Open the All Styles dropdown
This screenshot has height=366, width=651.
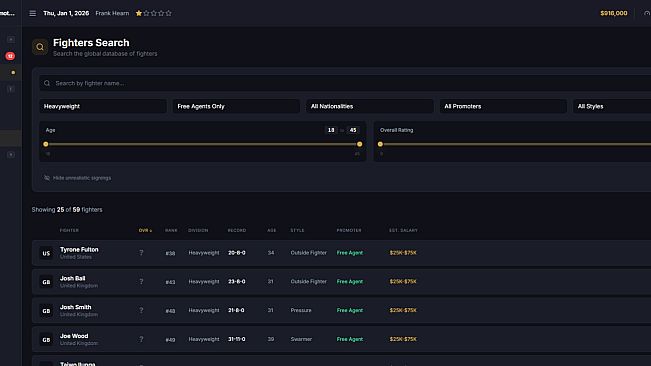pos(612,106)
